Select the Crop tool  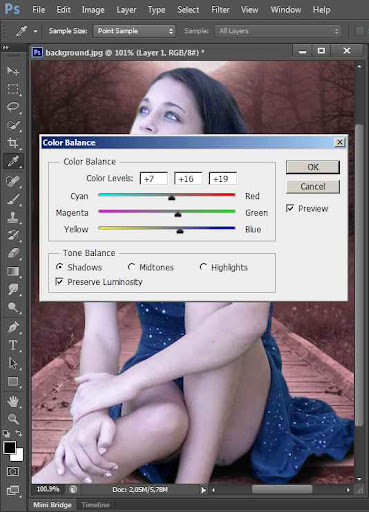tap(13, 143)
